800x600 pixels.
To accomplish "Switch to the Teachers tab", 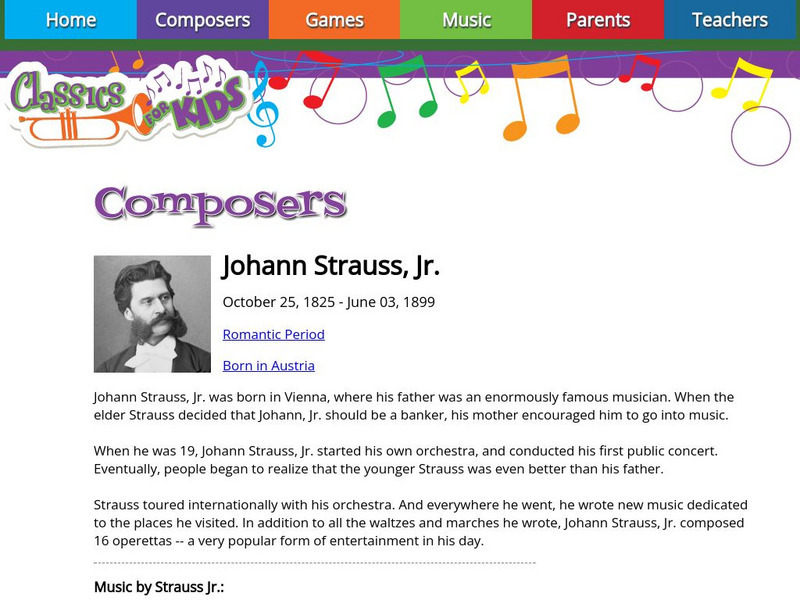I will click(x=730, y=20).
